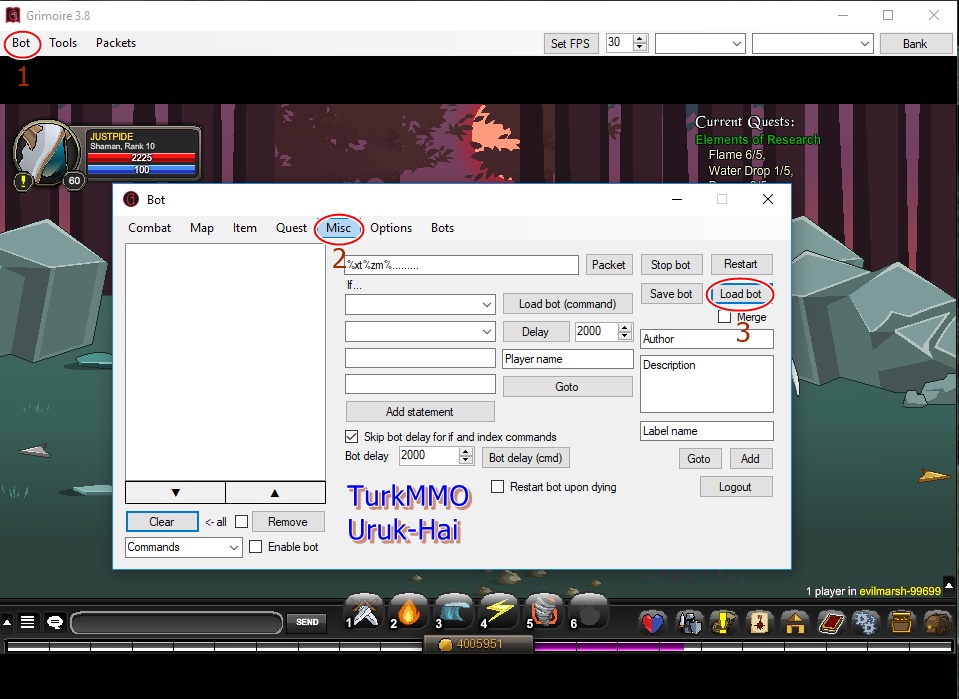Open the dropdown left of Bank button
Screen dimensions: 959x699
point(813,43)
